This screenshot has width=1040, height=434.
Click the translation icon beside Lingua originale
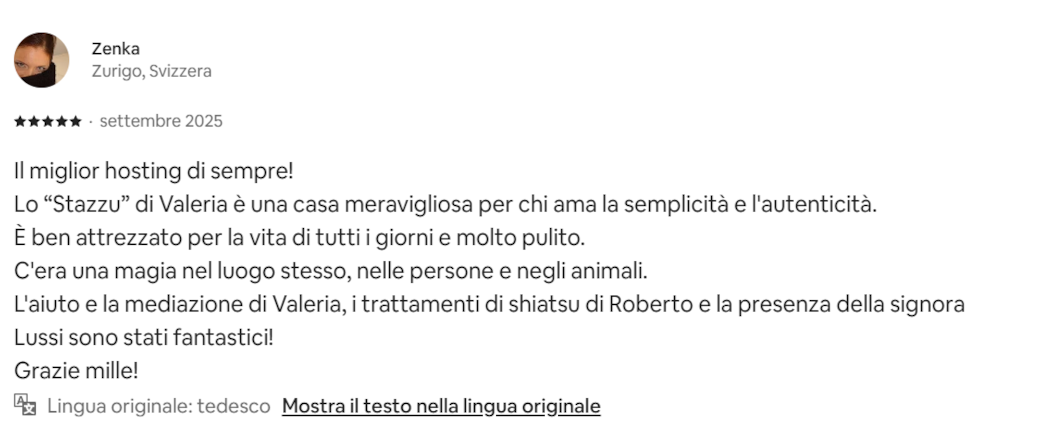coord(25,405)
